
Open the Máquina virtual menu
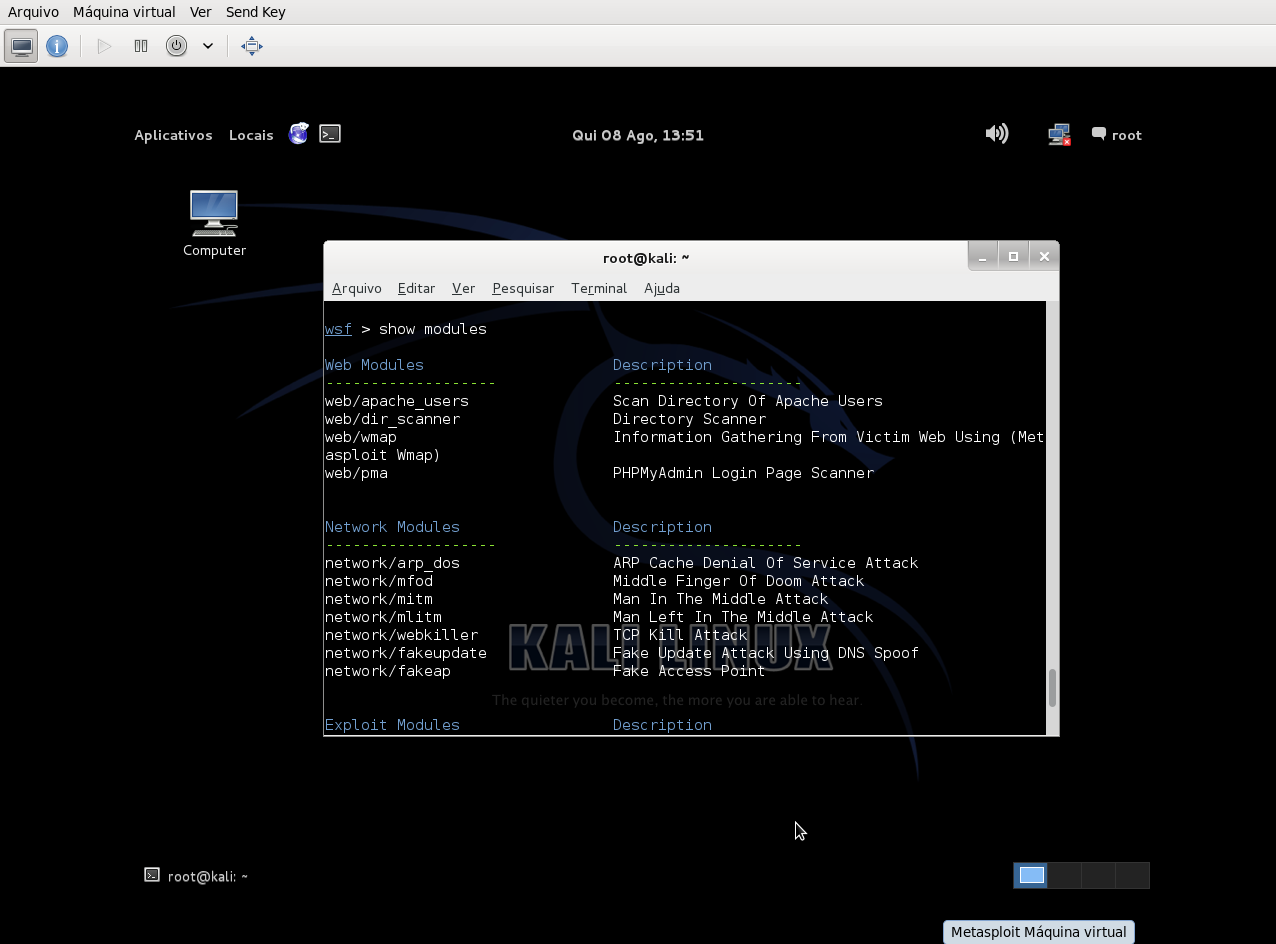[x=124, y=12]
